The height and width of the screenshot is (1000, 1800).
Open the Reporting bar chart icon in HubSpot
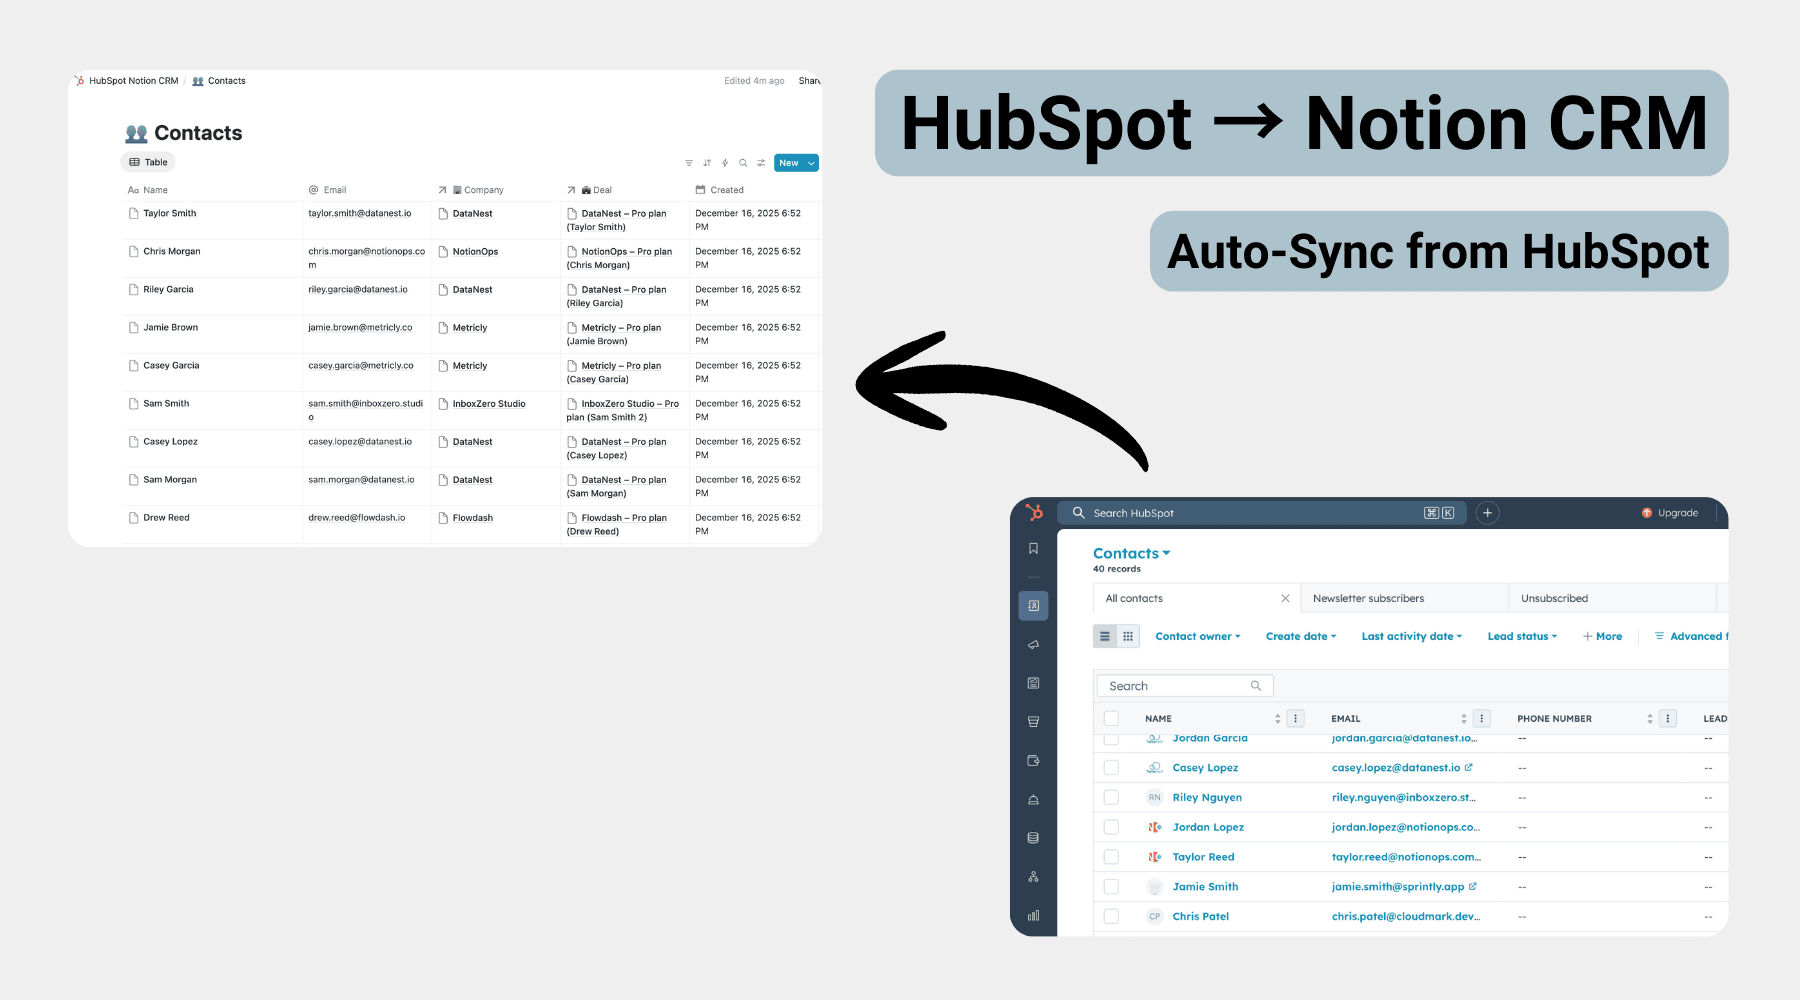tap(1034, 914)
